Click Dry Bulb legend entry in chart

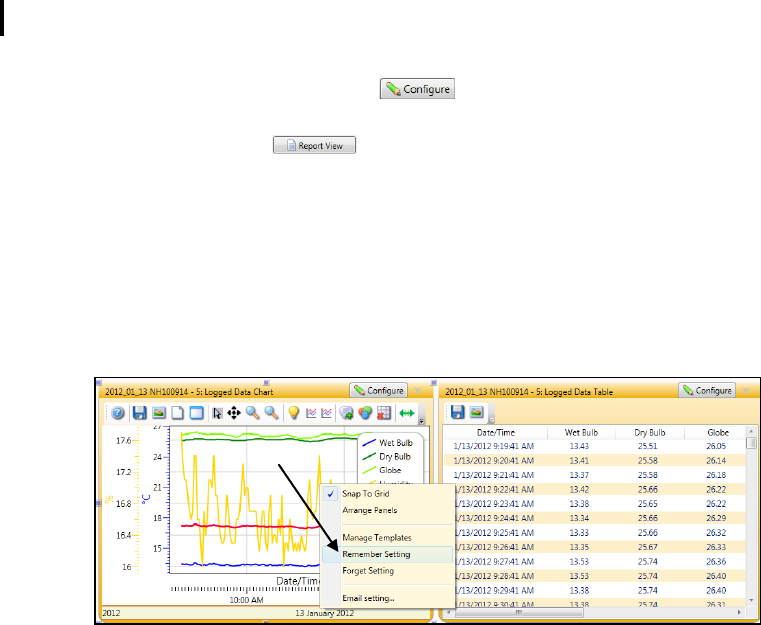pyautogui.click(x=387, y=456)
